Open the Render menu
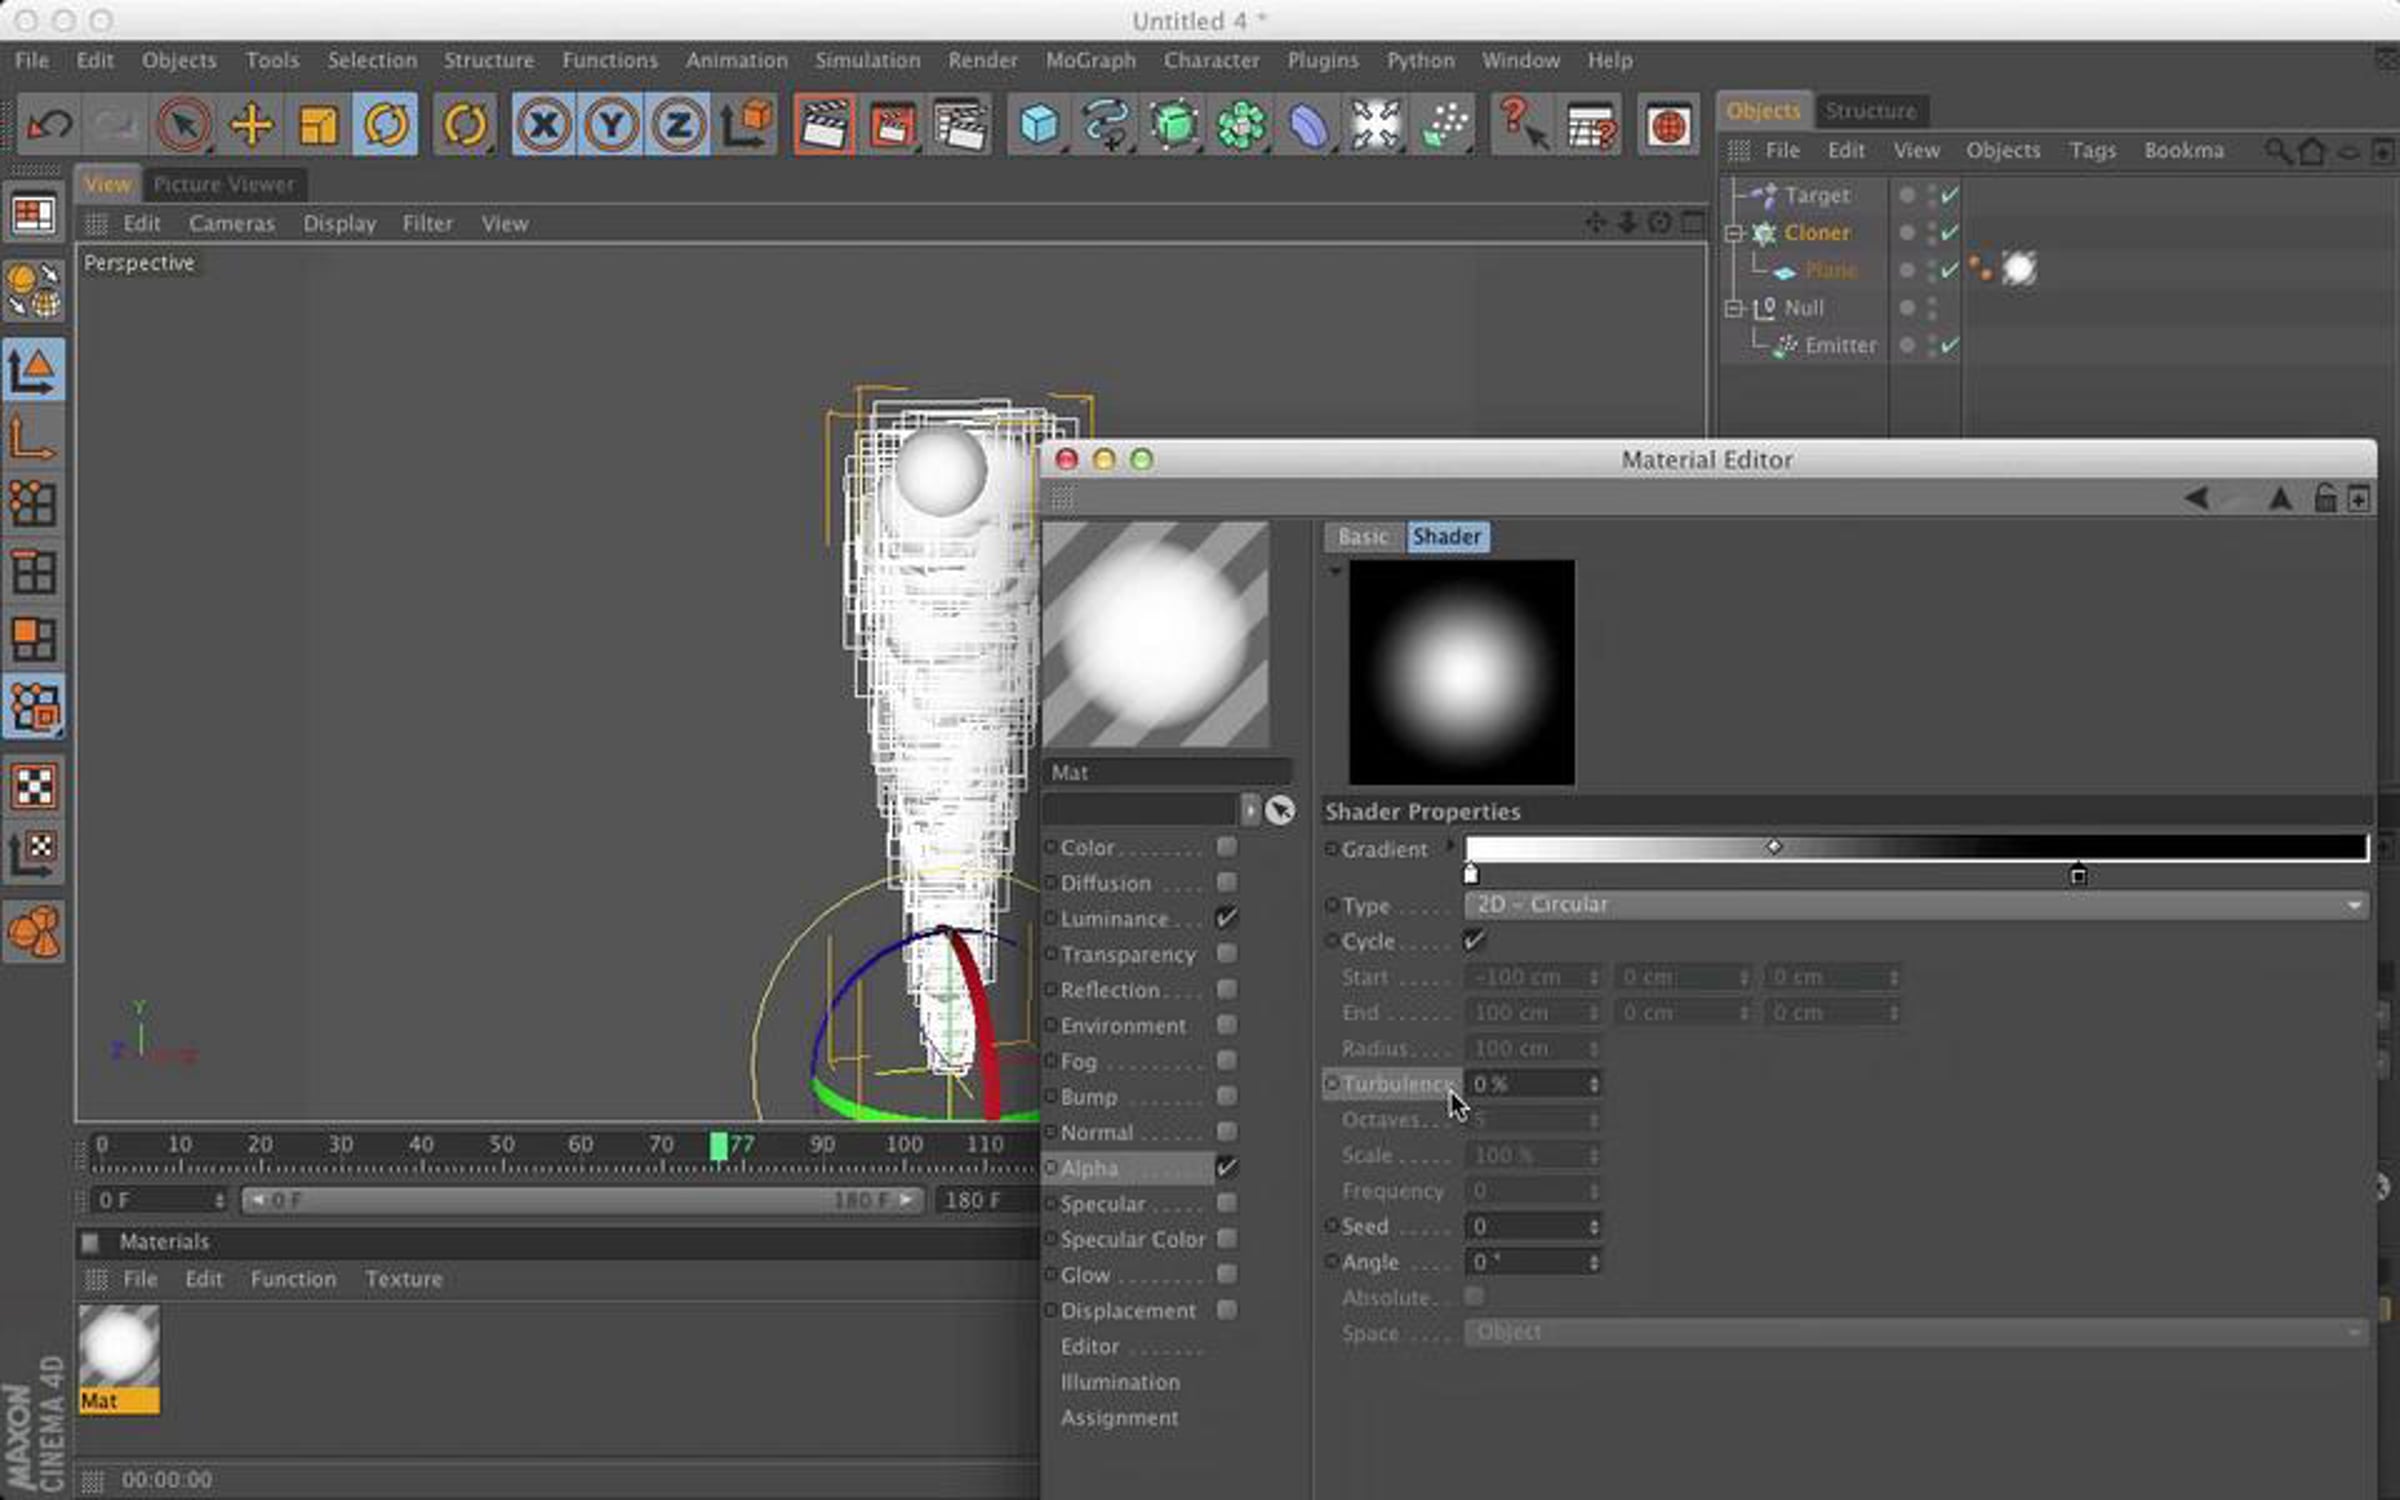 click(982, 60)
